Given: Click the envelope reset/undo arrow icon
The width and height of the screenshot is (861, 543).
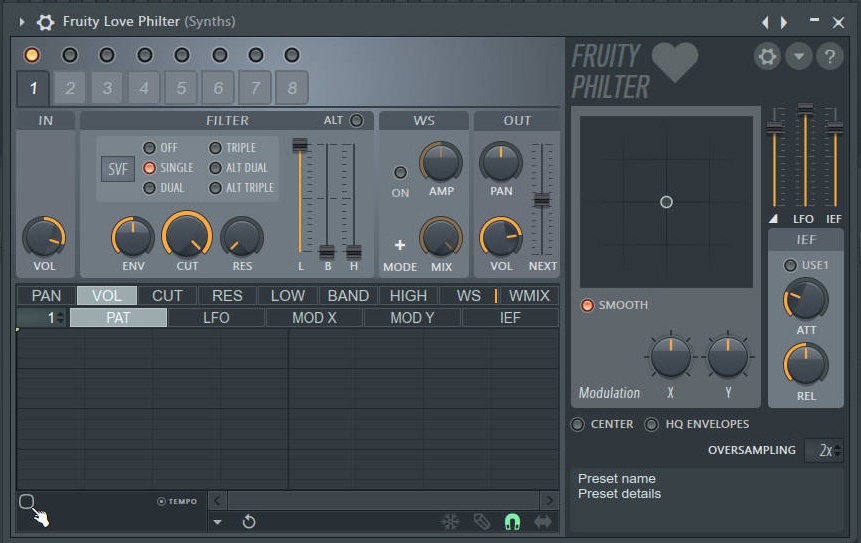Looking at the screenshot, I should click(249, 522).
